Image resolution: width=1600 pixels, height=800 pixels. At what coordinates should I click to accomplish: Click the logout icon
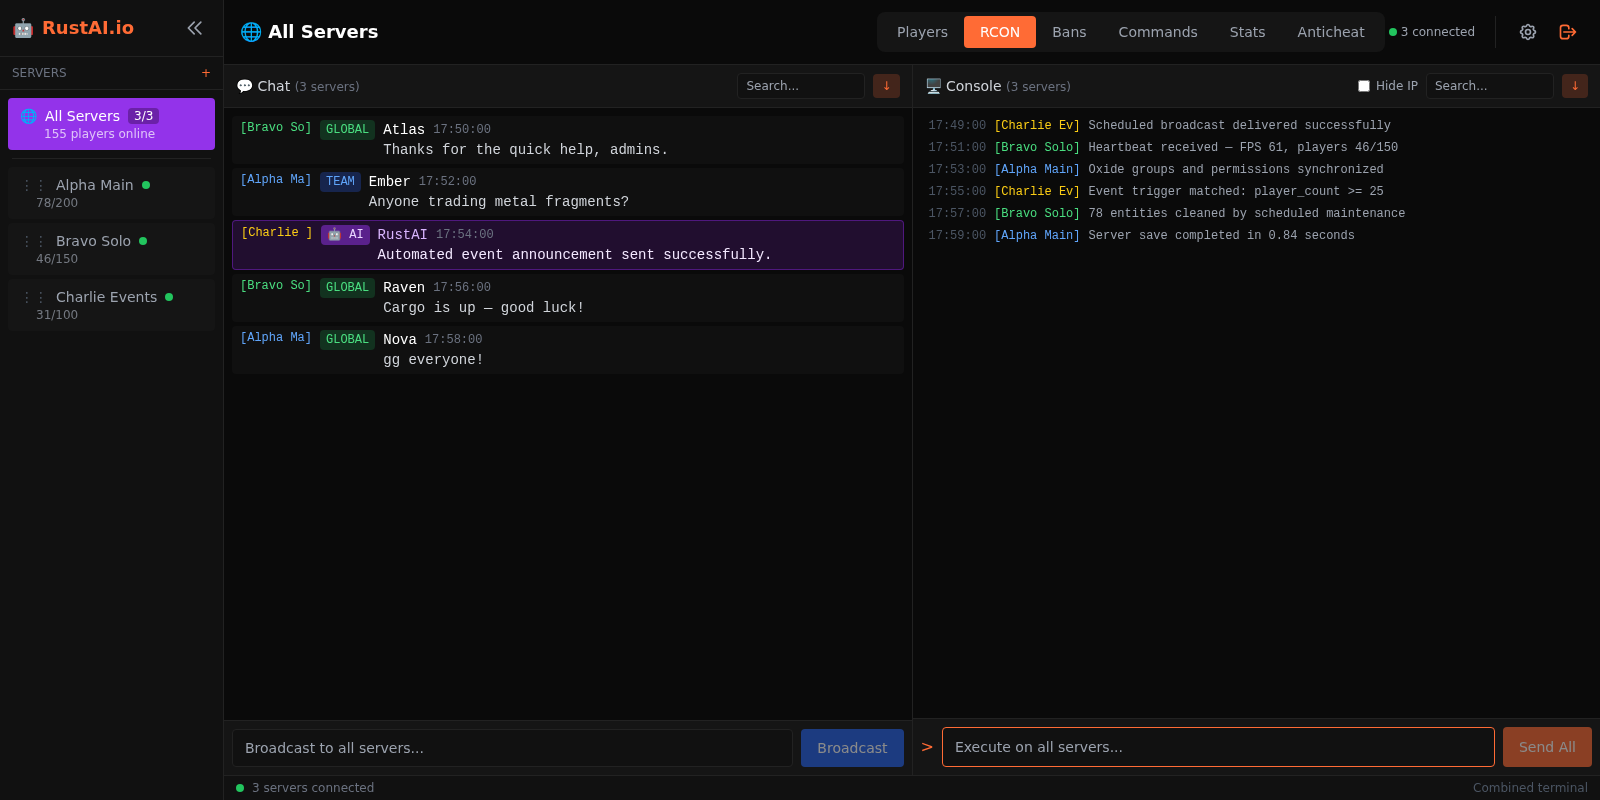[1568, 32]
